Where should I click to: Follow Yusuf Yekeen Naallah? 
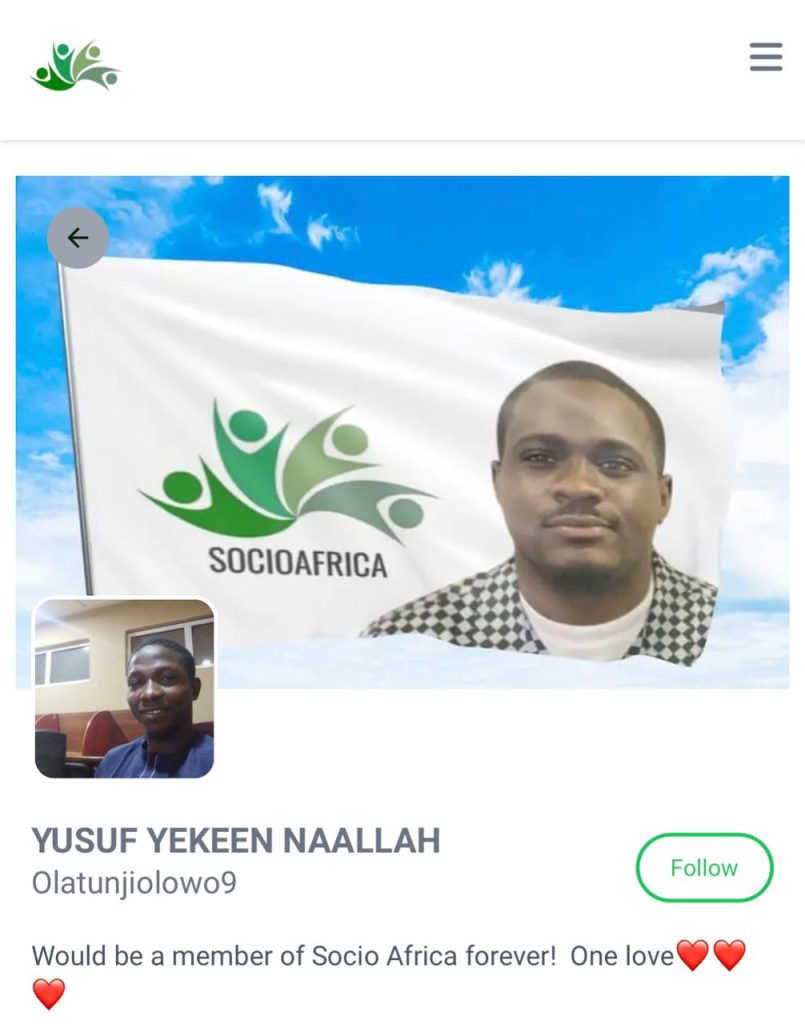(704, 867)
